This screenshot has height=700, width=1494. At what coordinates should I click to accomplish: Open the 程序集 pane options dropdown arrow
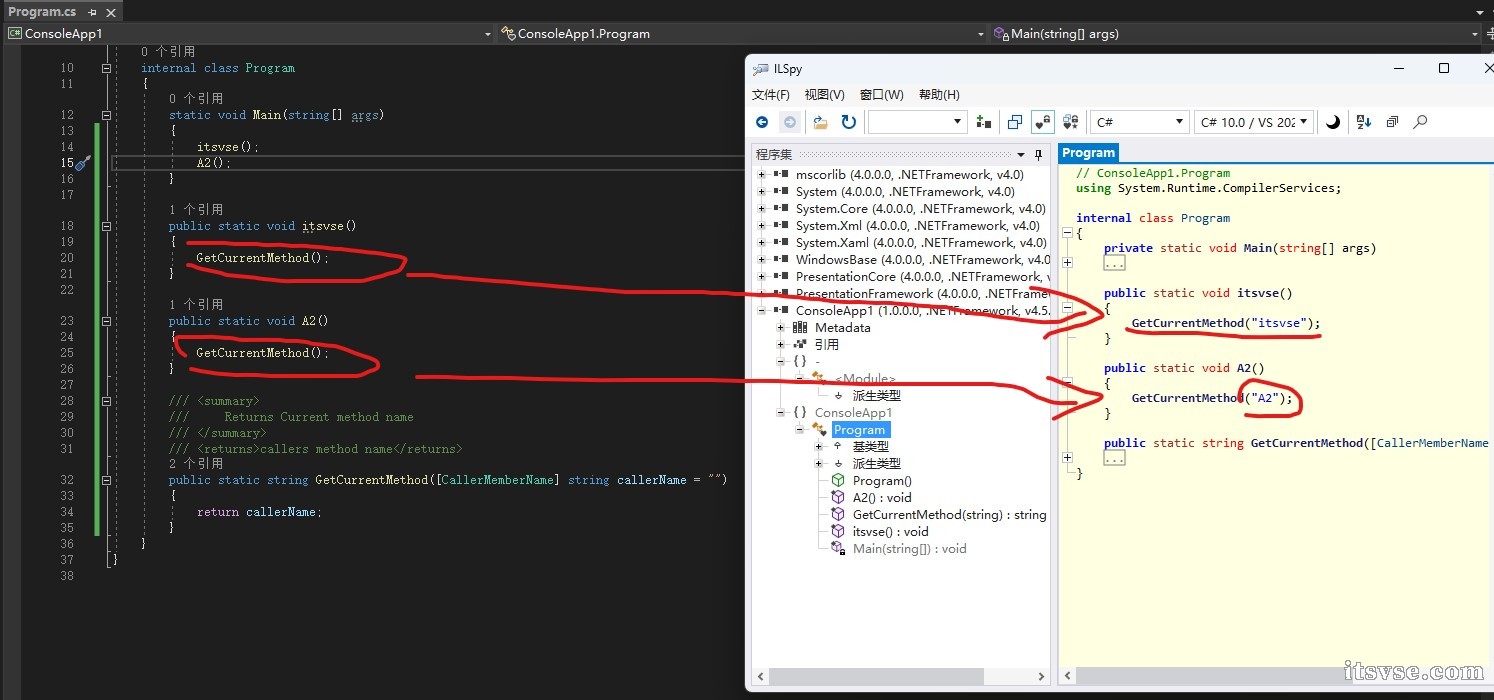[1021, 155]
